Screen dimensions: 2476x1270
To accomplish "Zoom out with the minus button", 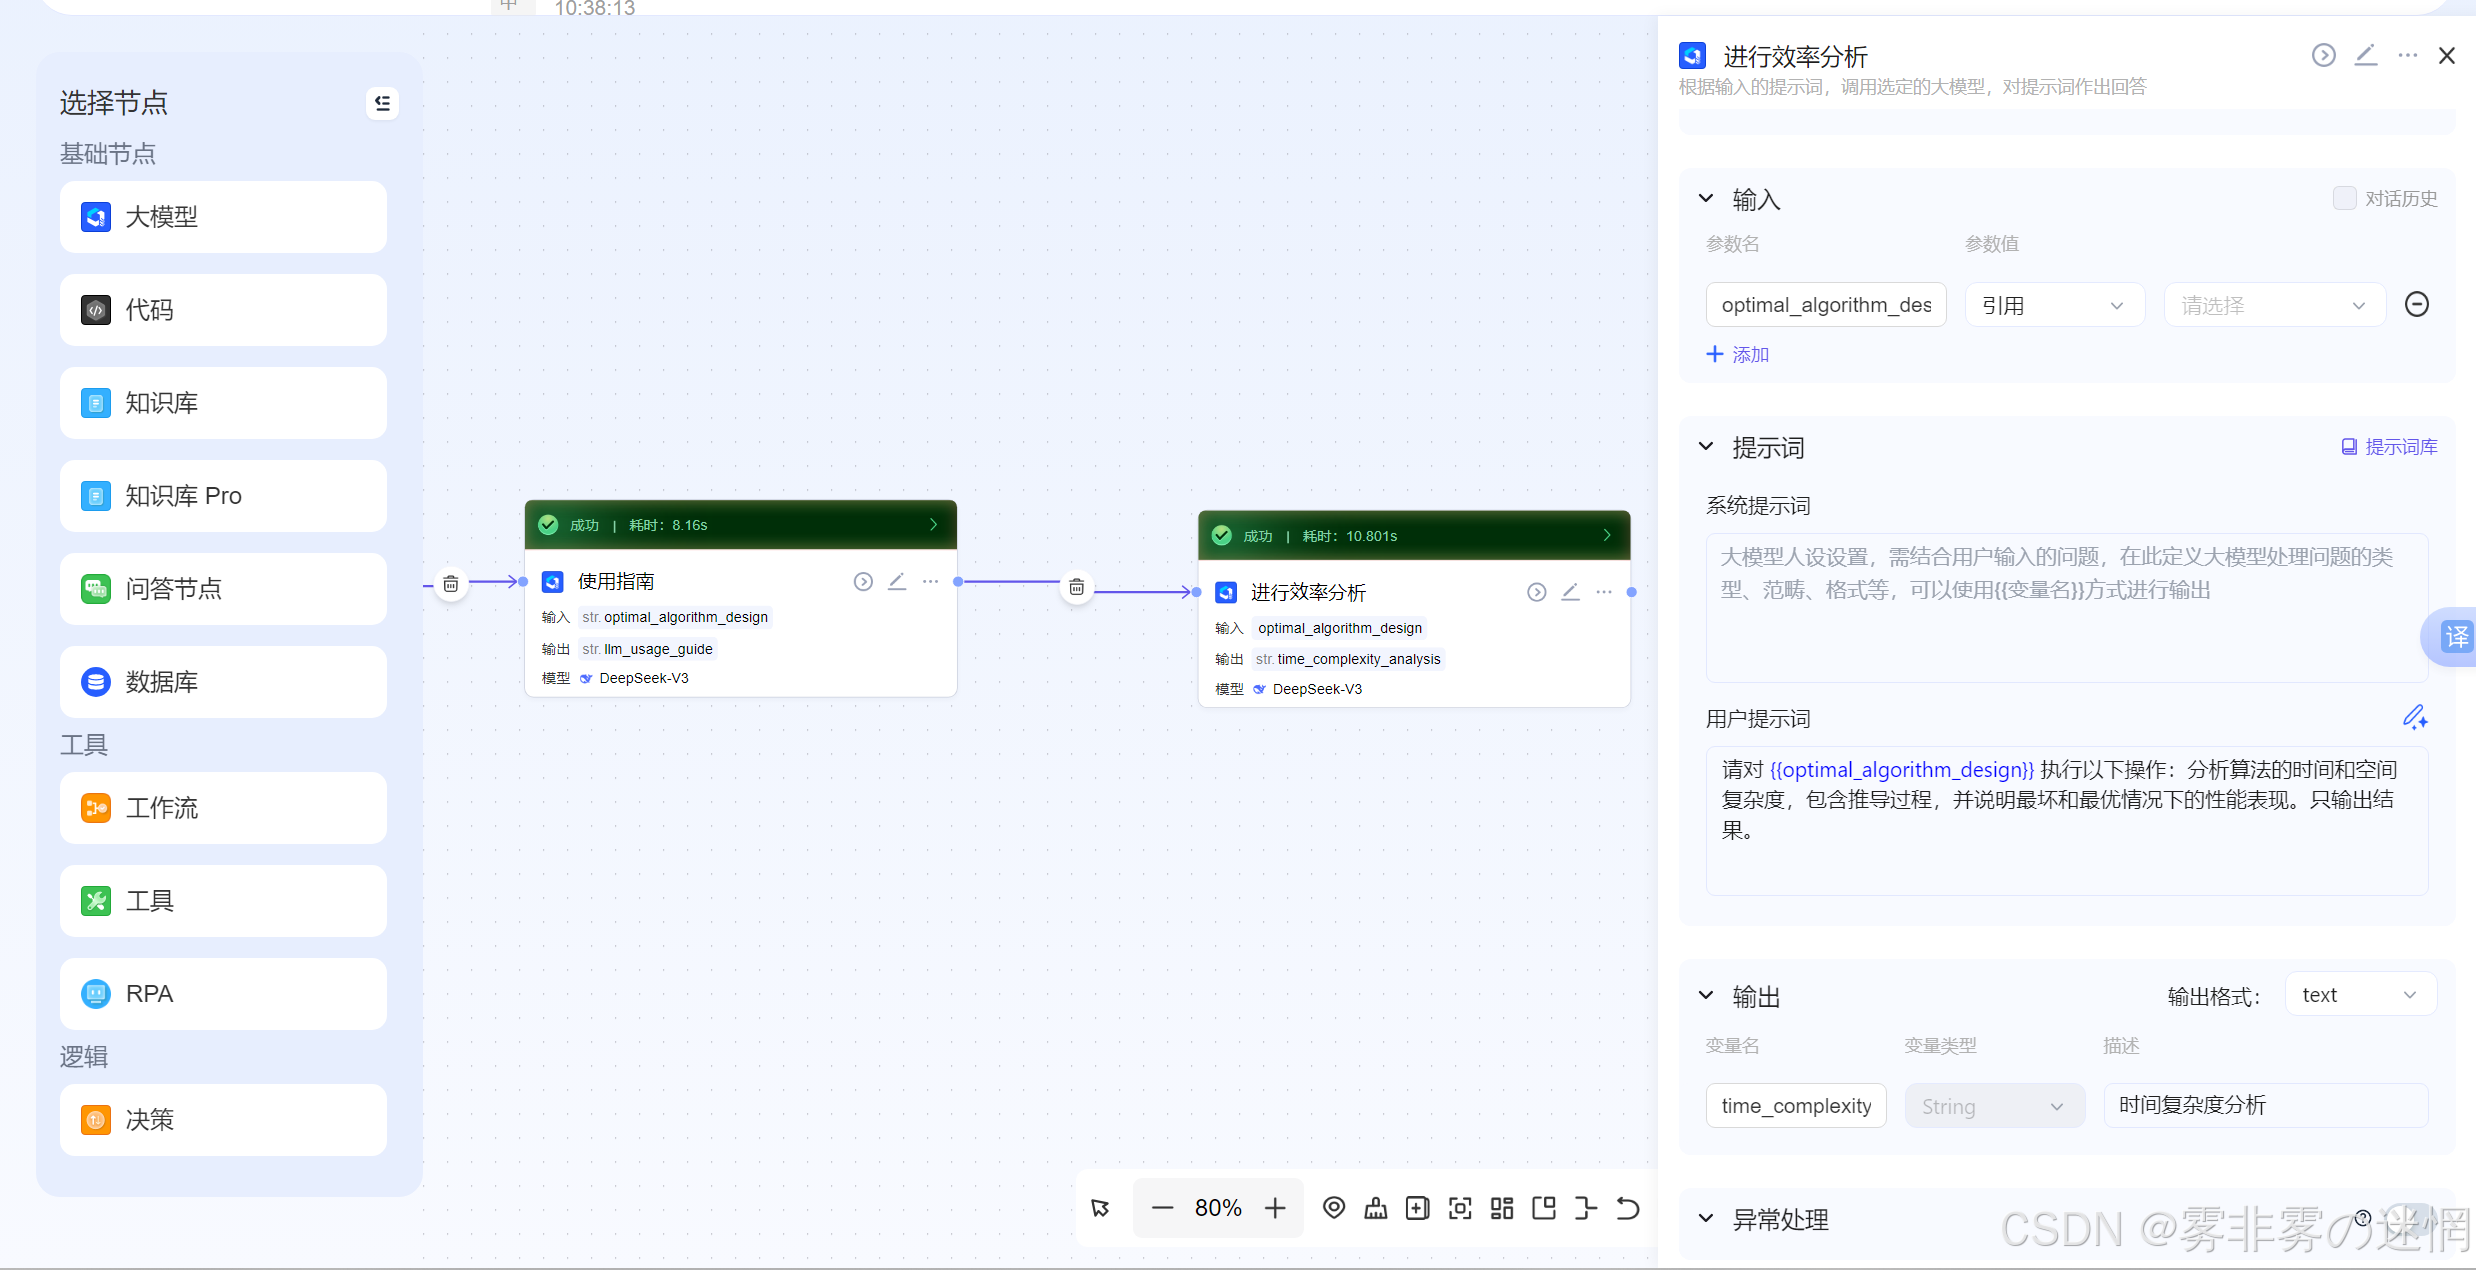I will point(1162,1208).
